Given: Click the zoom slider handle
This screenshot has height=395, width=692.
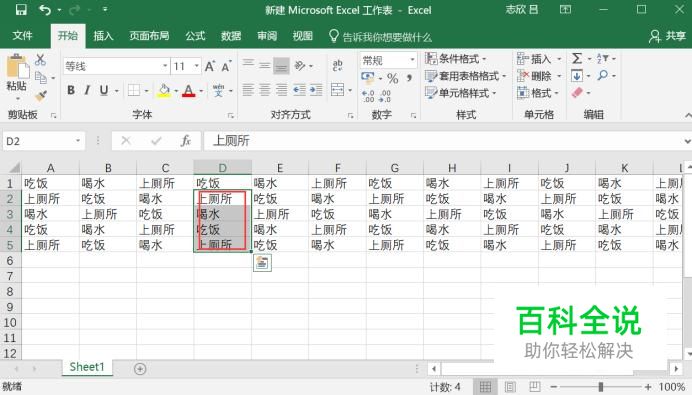Looking at the screenshot, I should [x=601, y=387].
